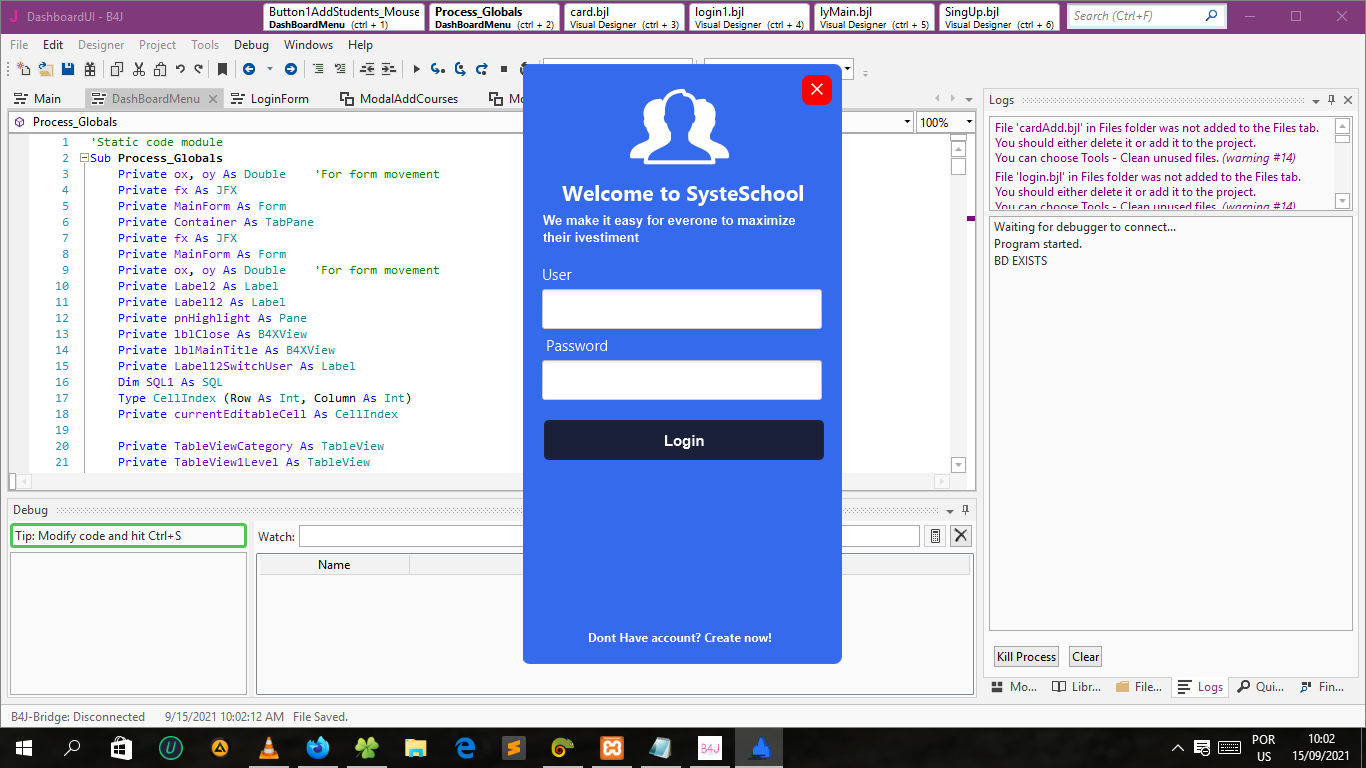Click the Undo arrow icon
This screenshot has width=1366, height=768.
click(180, 69)
